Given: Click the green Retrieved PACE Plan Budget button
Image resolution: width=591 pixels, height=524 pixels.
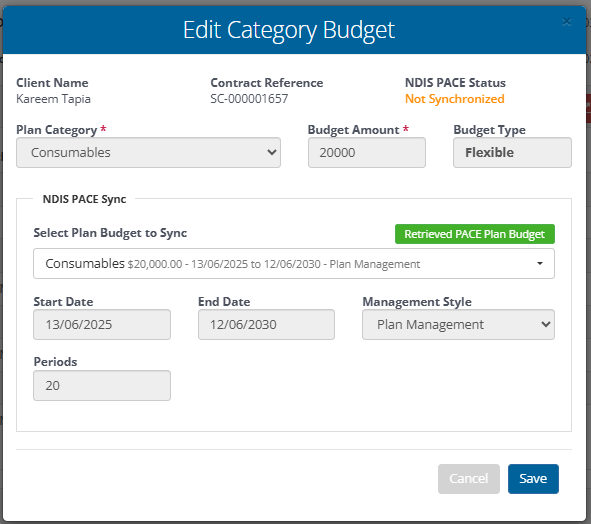Looking at the screenshot, I should click(x=475, y=234).
